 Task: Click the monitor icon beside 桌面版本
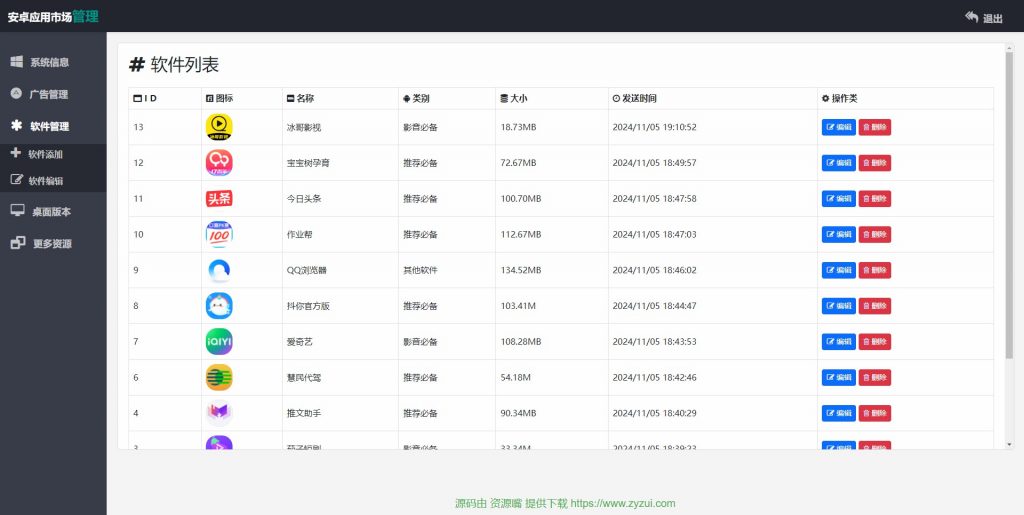(x=18, y=210)
